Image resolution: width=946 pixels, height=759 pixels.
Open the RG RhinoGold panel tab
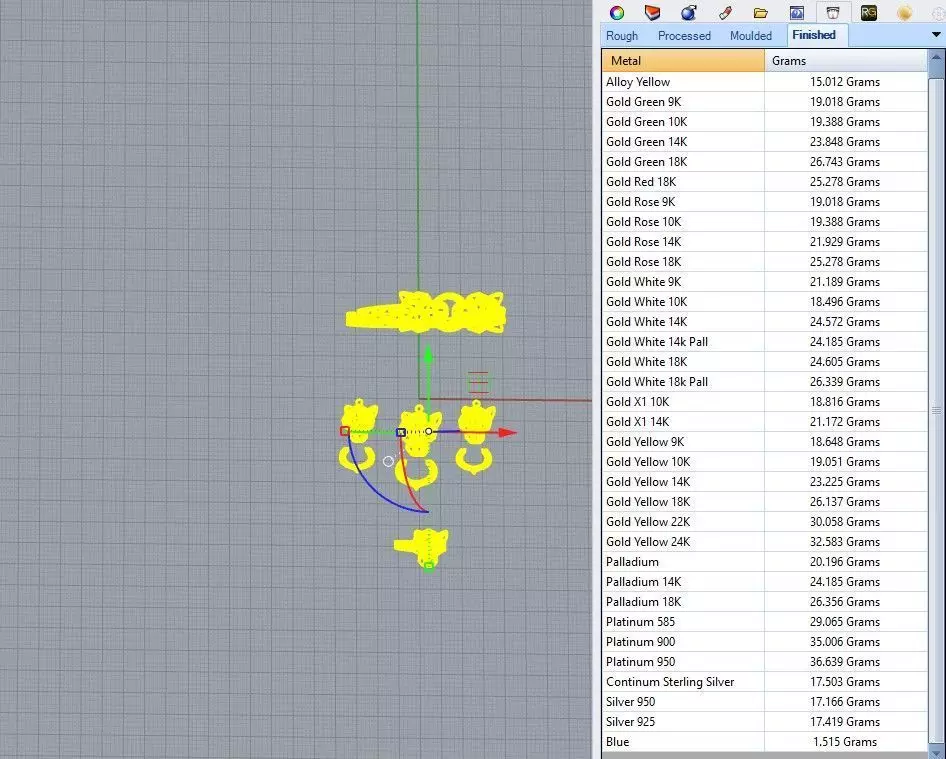[x=869, y=13]
